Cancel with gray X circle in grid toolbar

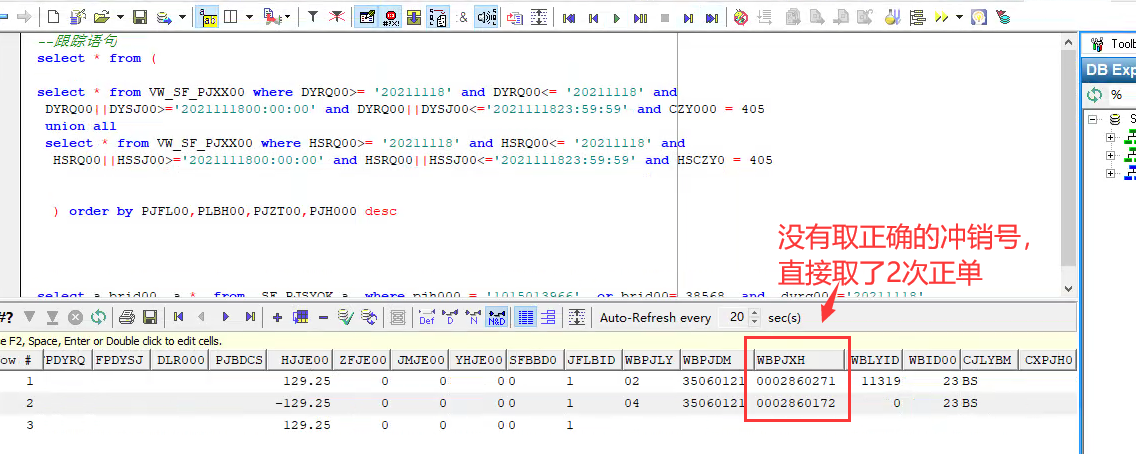tap(75, 316)
